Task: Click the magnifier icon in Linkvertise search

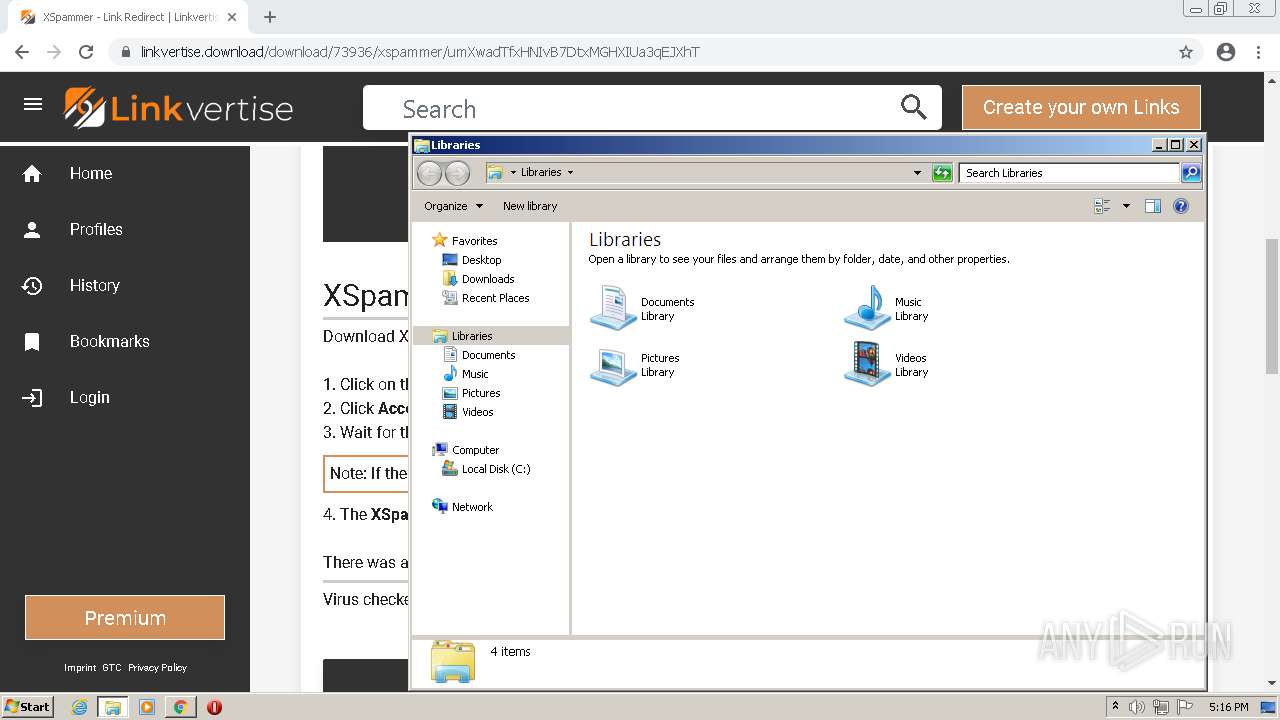Action: pos(914,107)
